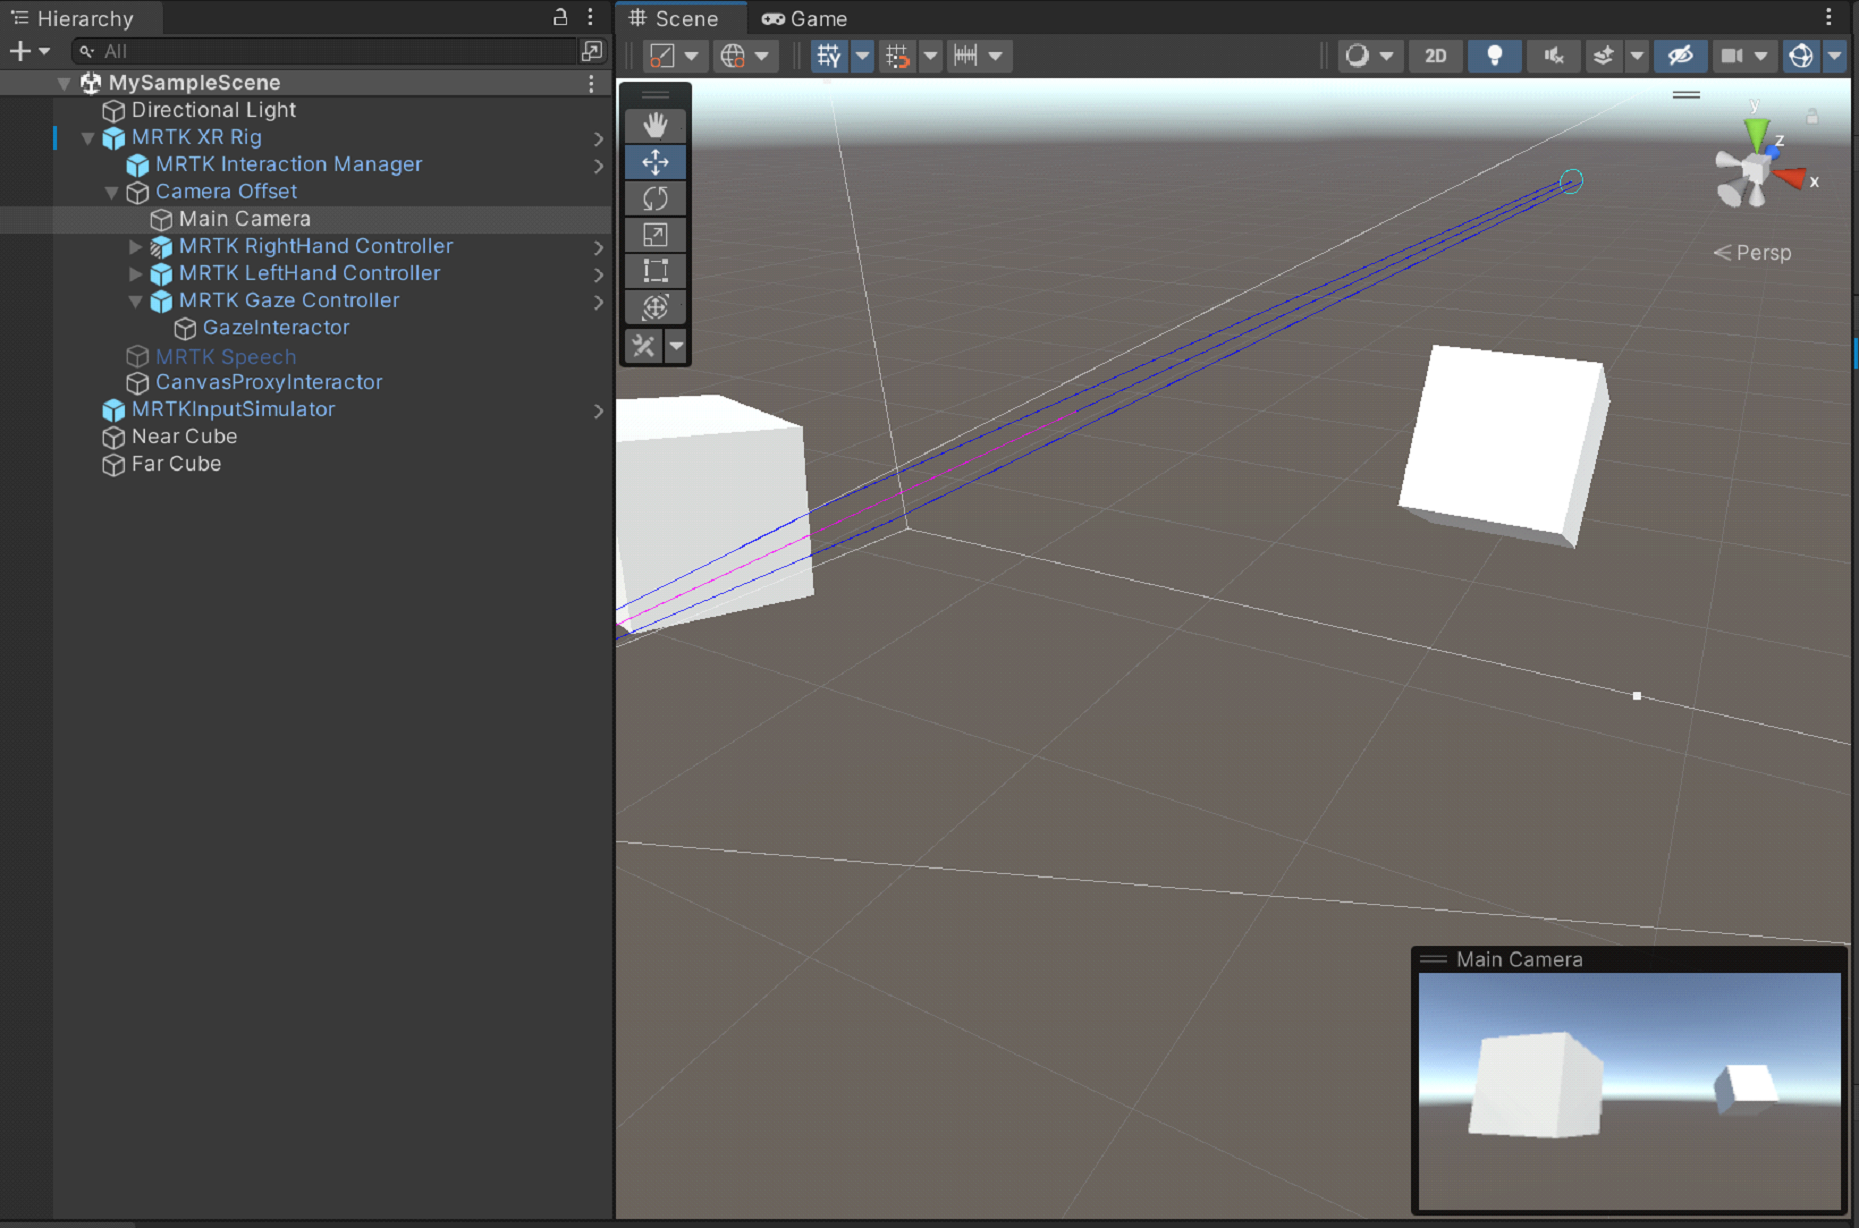Select the Hand tool in the Scene toolbar
1859x1228 pixels.
coord(655,125)
